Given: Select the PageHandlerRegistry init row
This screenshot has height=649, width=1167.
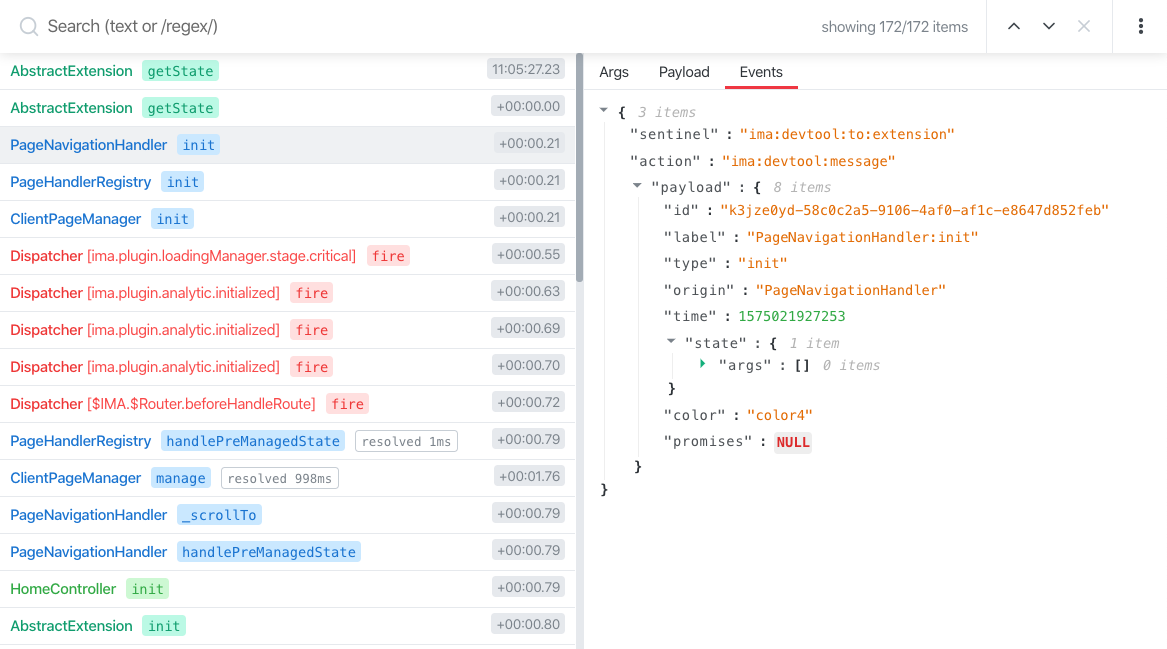Looking at the screenshot, I should [287, 182].
